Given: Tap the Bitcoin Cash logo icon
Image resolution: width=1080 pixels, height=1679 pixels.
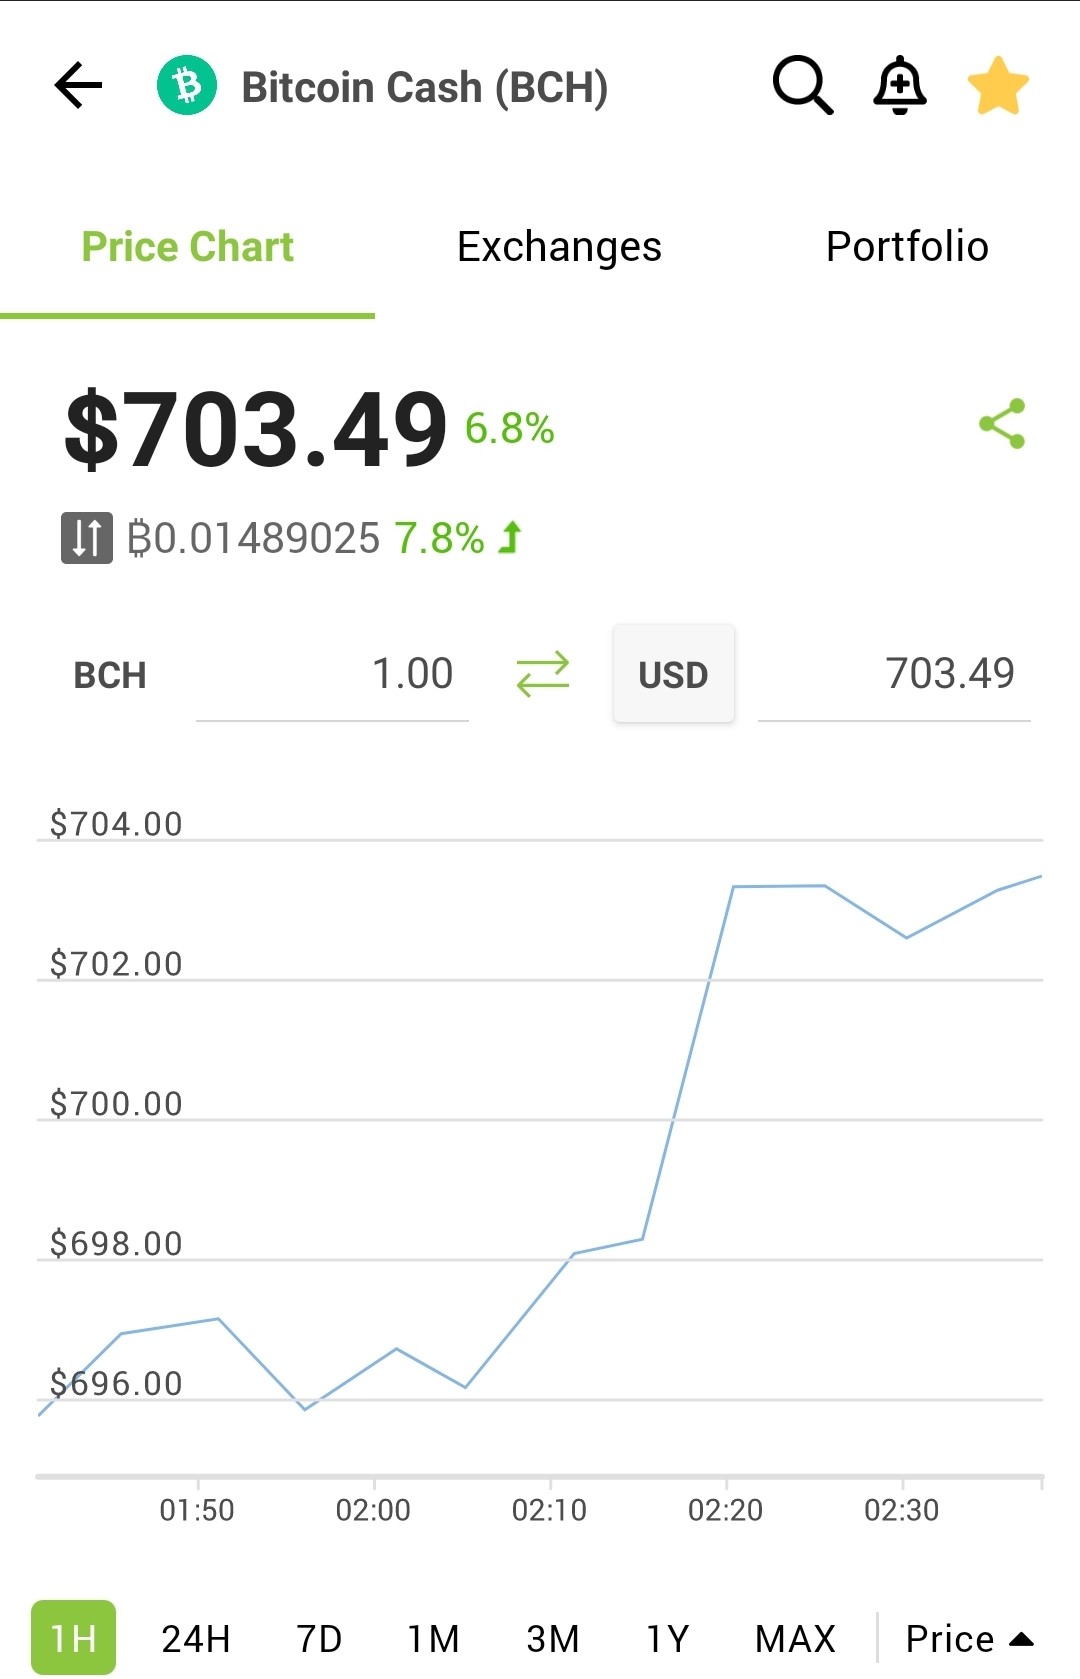Looking at the screenshot, I should pos(187,85).
